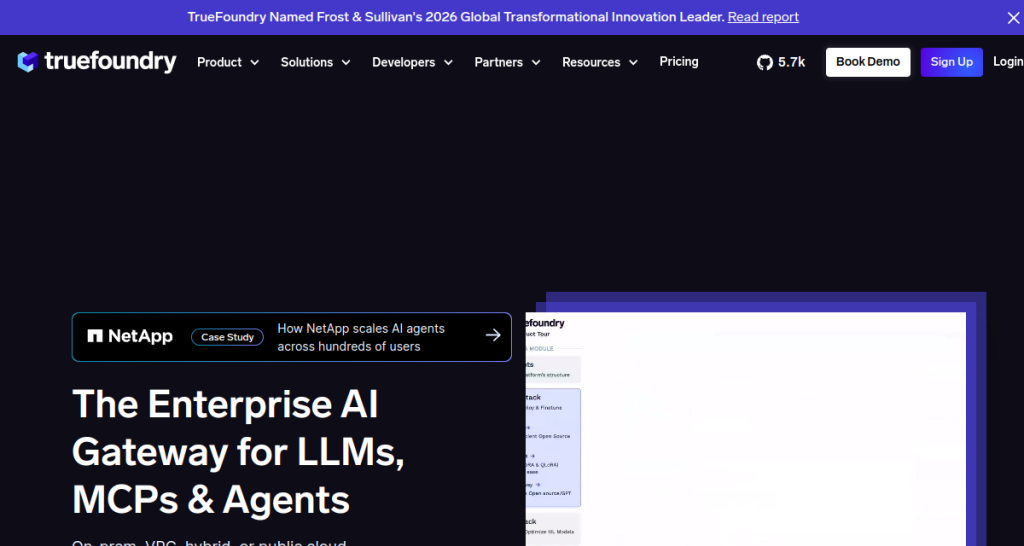Click the Sign Up button
Viewport: 1024px width, 546px height.
pyautogui.click(x=952, y=62)
